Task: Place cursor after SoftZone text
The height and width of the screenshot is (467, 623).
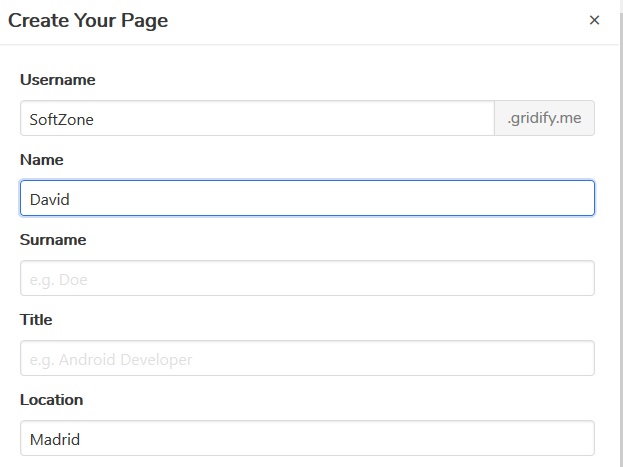Action: [96, 119]
